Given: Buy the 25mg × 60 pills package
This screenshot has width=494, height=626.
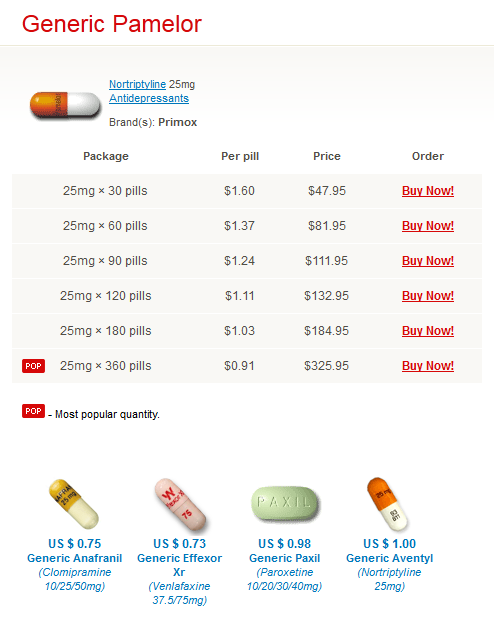Looking at the screenshot, I should click(428, 226).
